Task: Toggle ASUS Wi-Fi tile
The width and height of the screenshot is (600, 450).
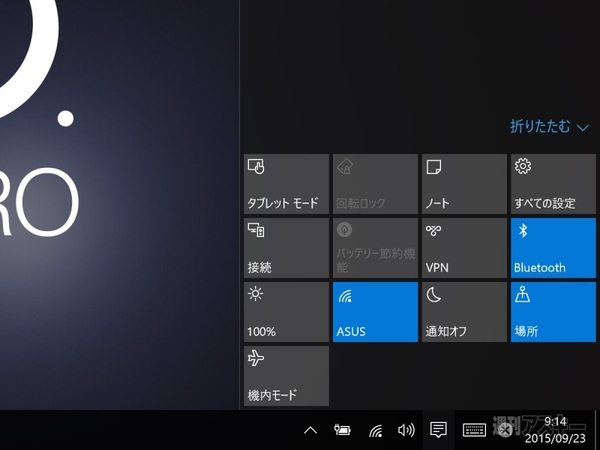Action: click(x=375, y=312)
